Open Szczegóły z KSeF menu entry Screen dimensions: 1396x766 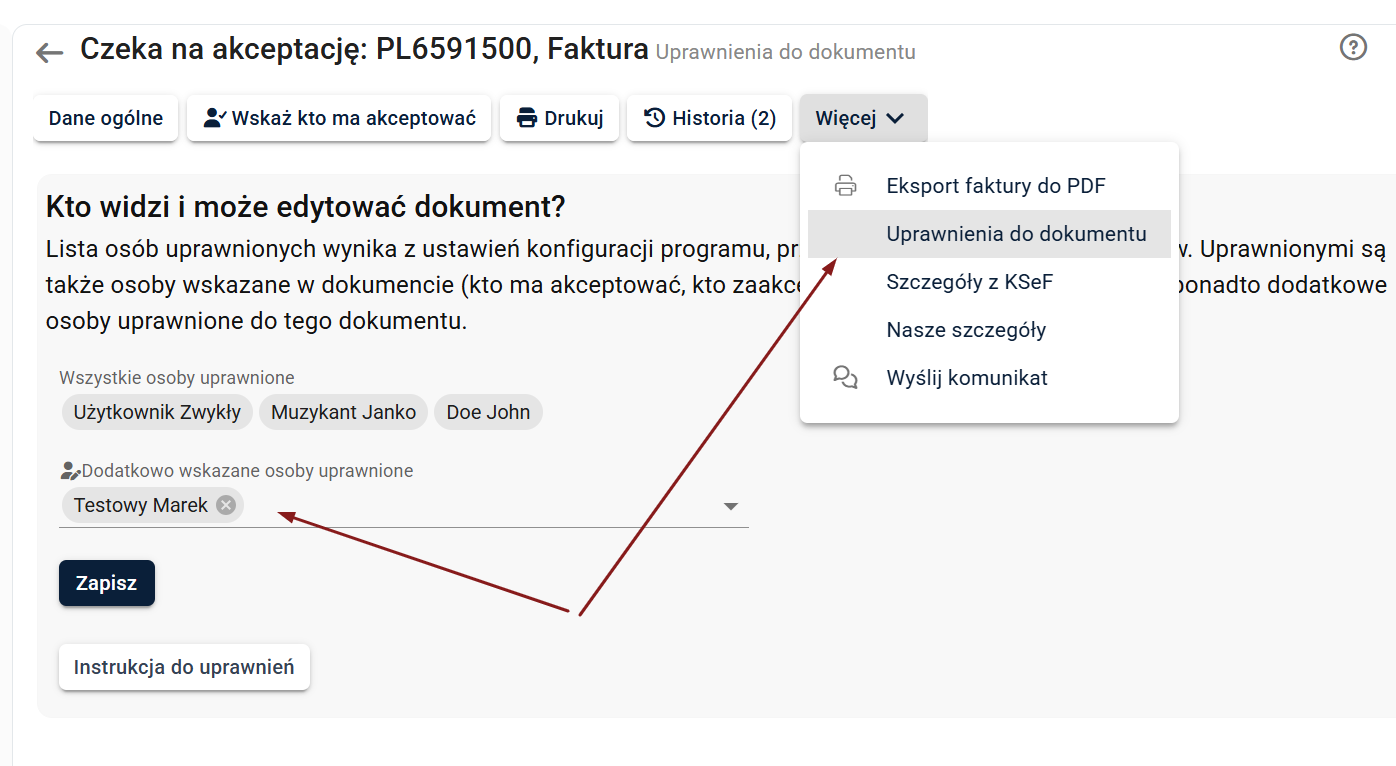[x=969, y=282]
